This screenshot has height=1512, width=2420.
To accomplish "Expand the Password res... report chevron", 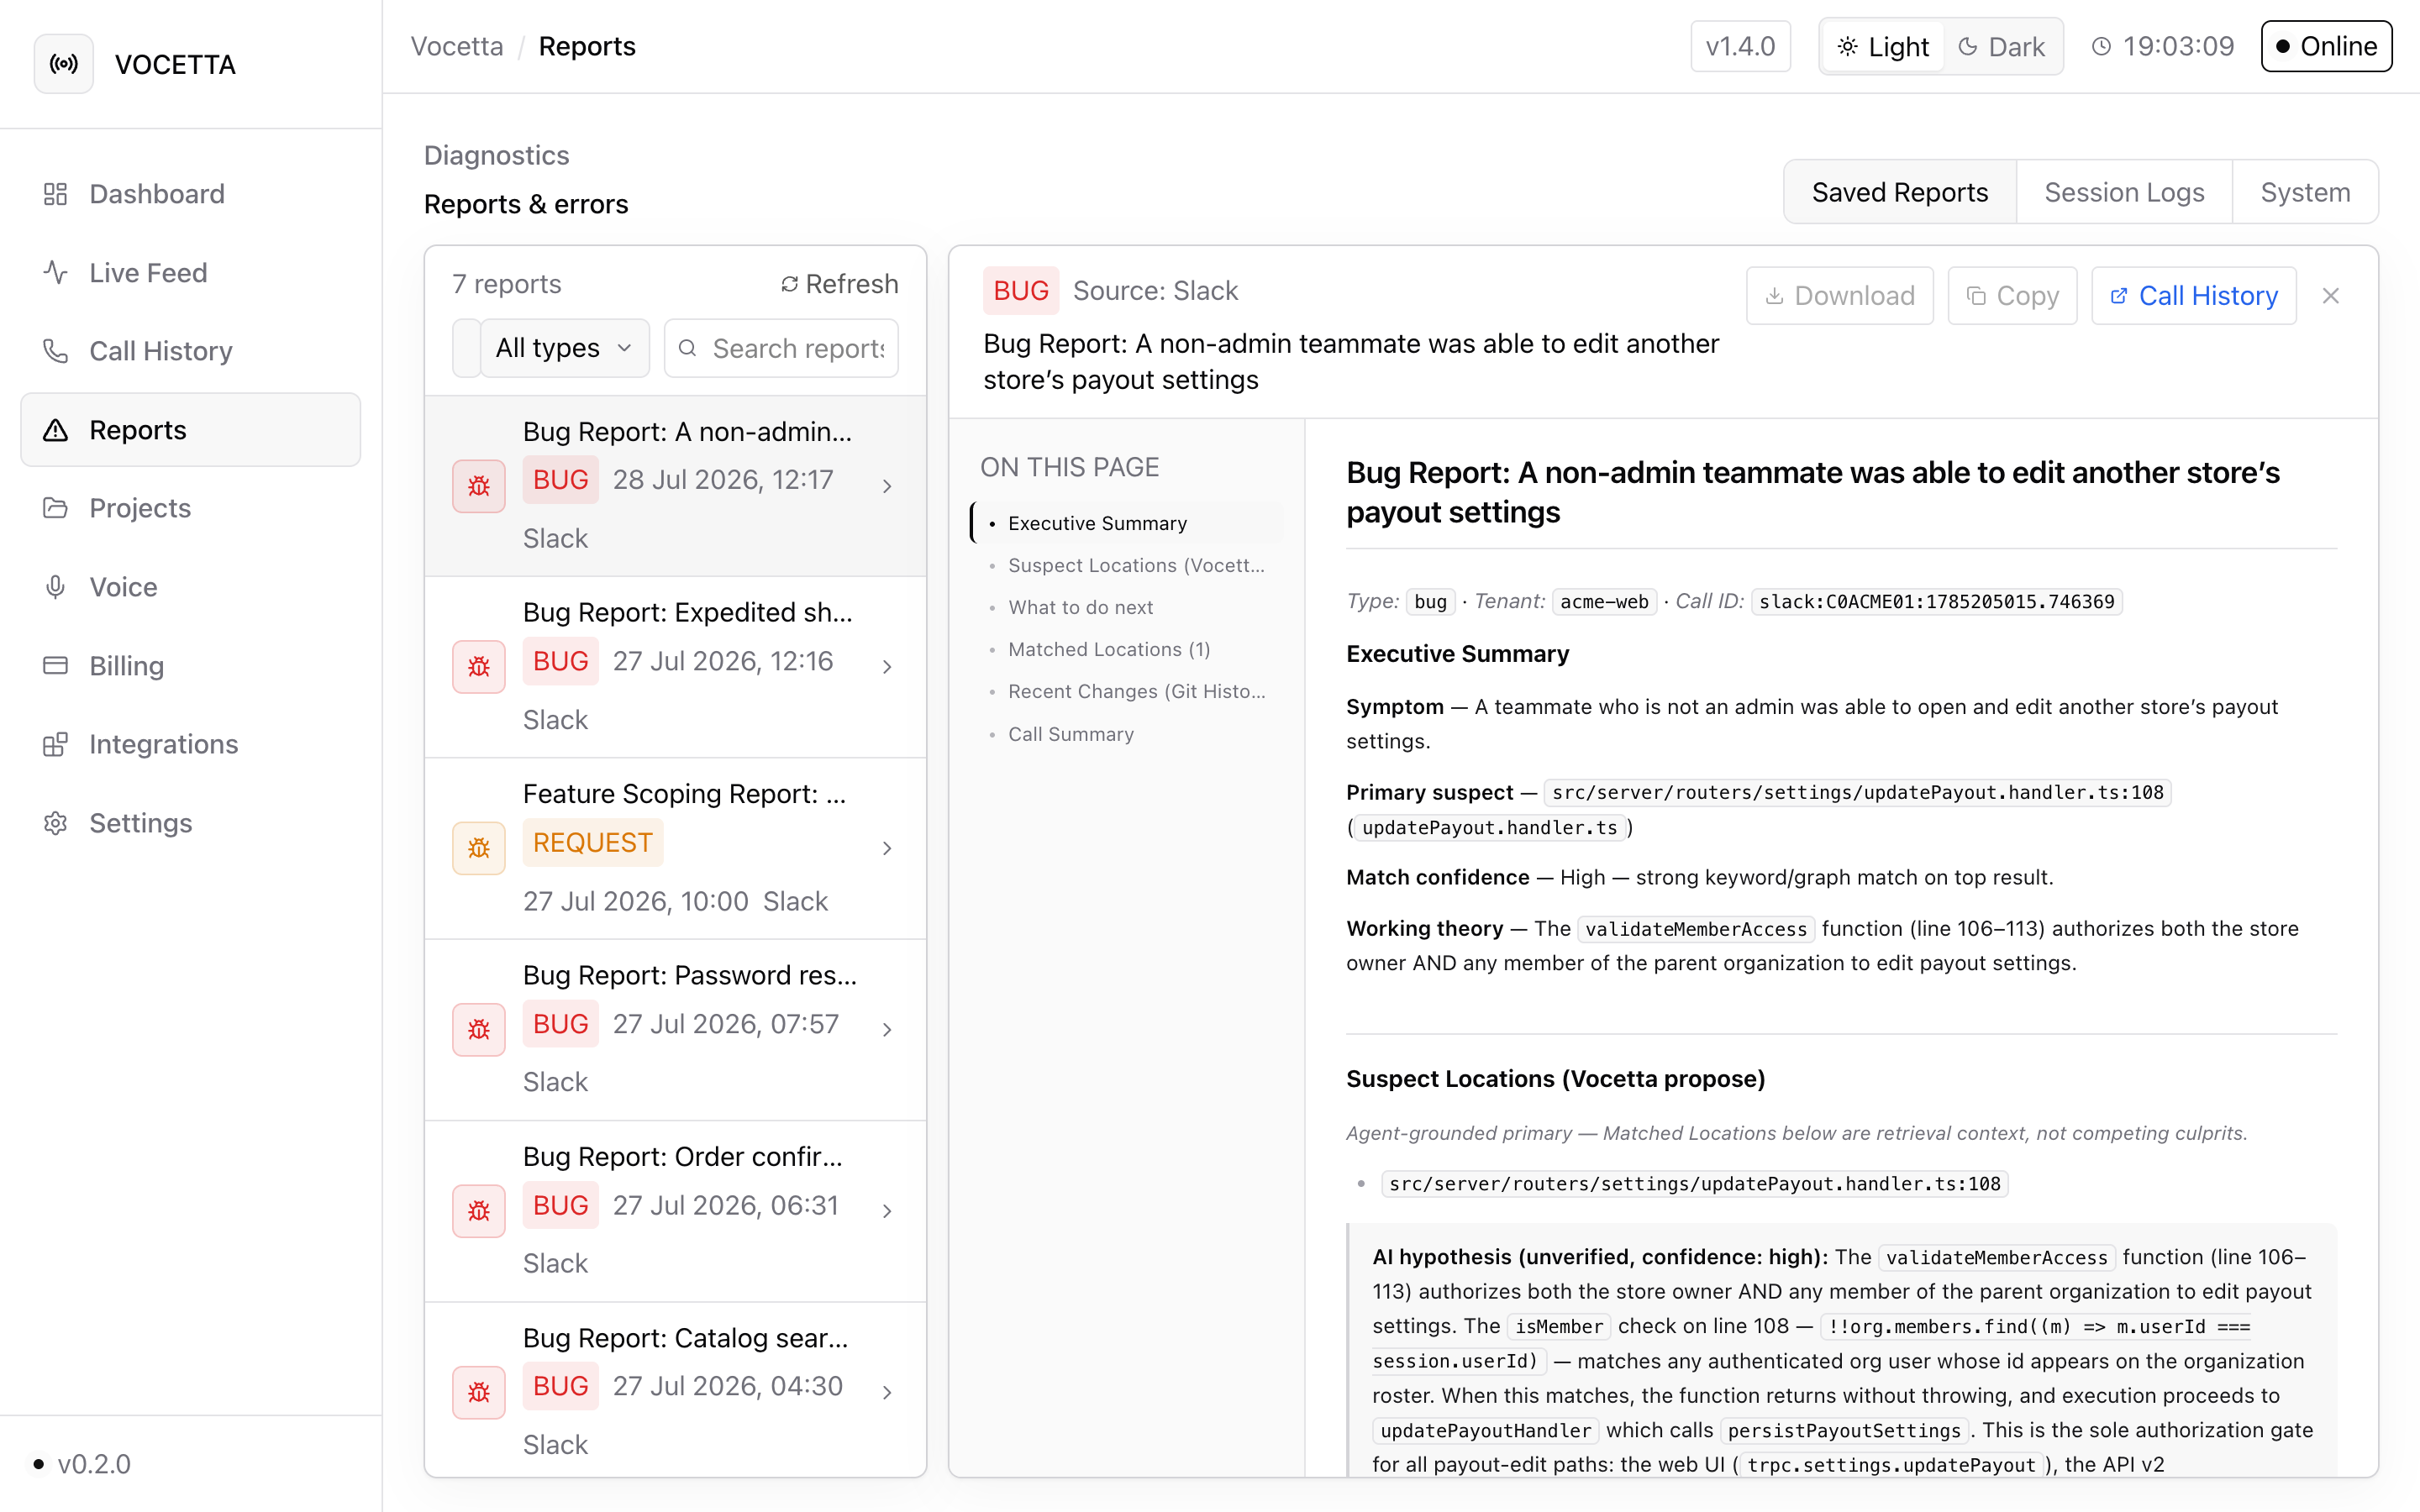I will 887,1029.
